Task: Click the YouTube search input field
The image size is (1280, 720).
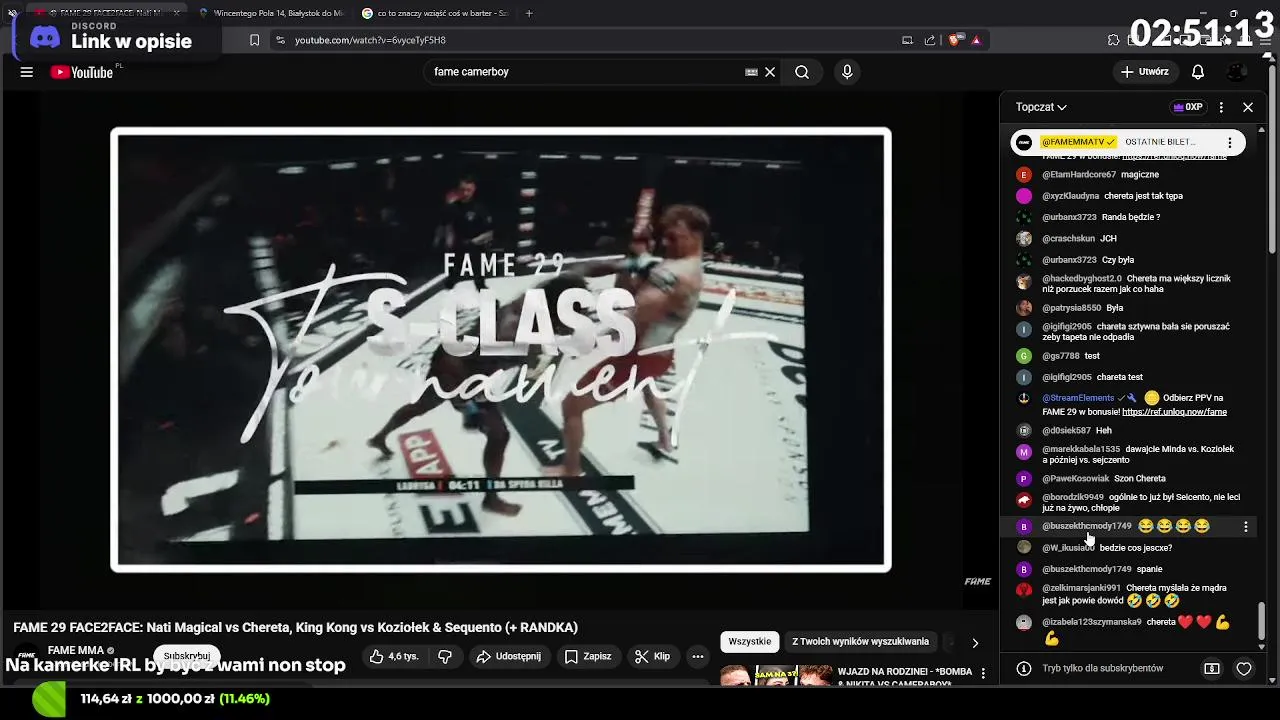Action: [585, 72]
